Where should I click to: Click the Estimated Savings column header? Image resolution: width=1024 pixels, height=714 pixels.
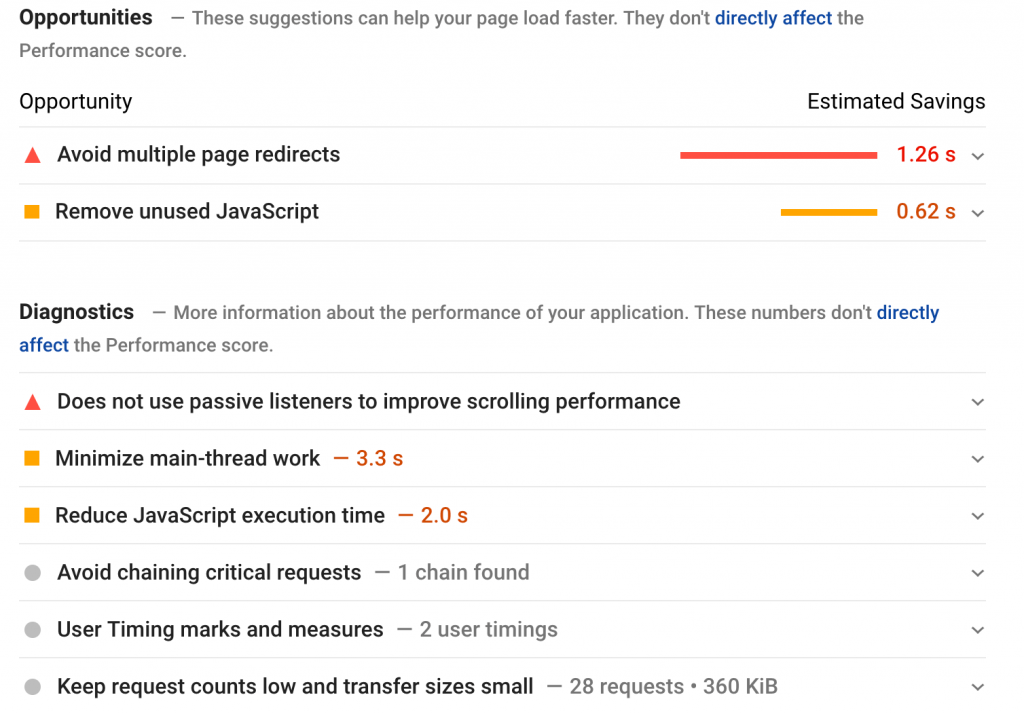coord(896,101)
